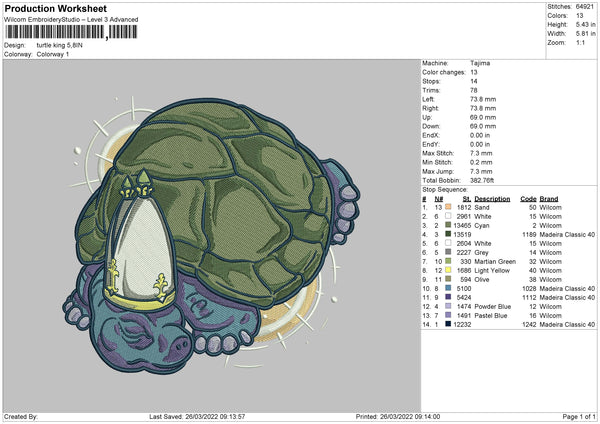Click 'Madeira Classic 40' in row 14
Screen dimensions: 600x424
(567, 325)
